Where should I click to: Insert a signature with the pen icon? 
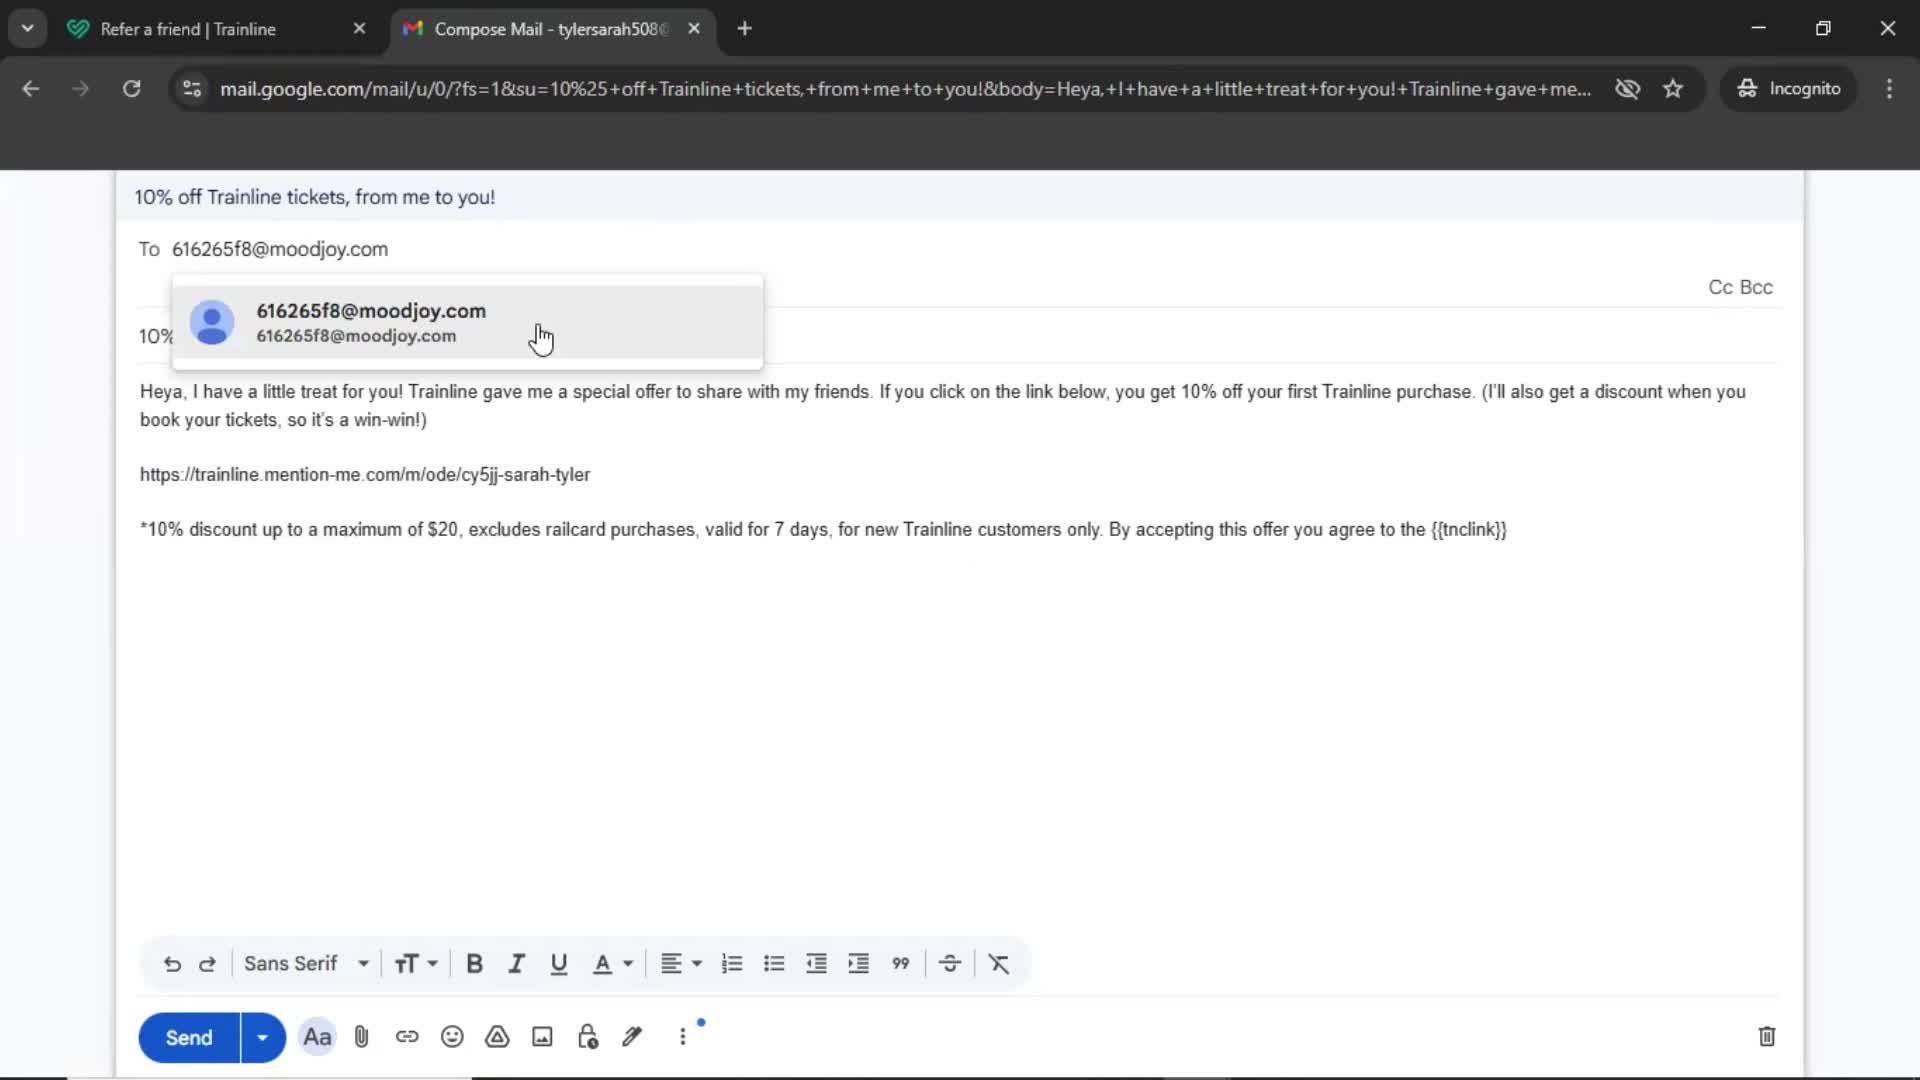(x=632, y=1037)
